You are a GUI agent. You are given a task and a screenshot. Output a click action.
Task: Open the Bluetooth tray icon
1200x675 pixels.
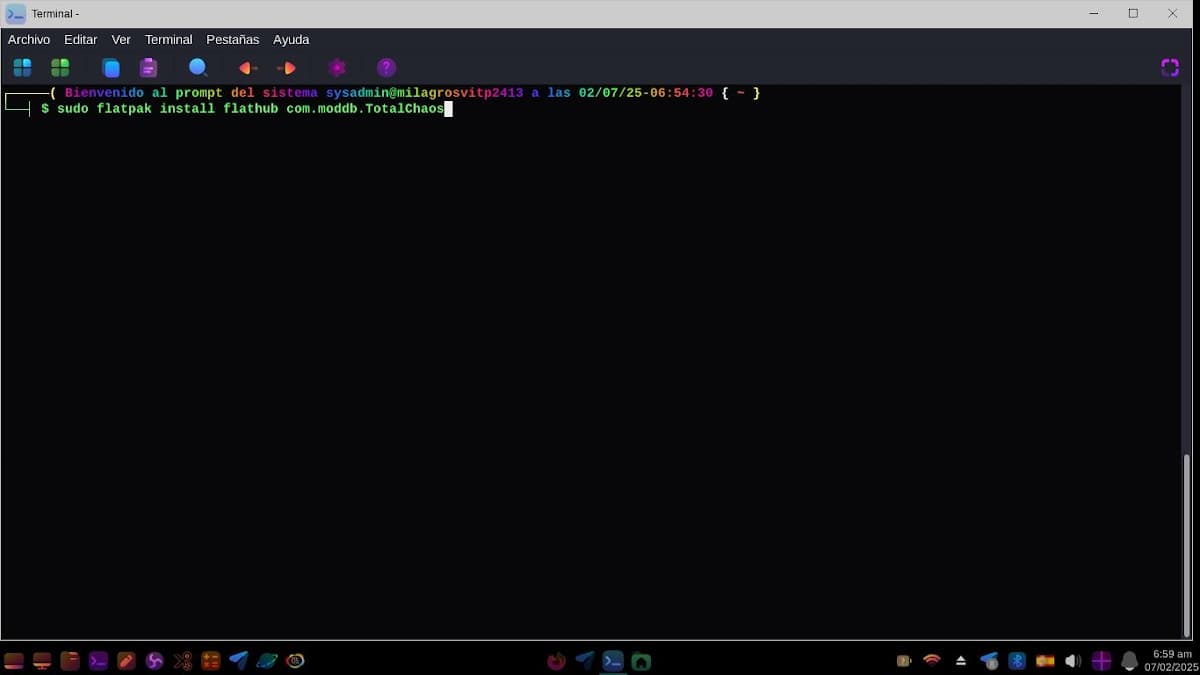(x=1017, y=661)
